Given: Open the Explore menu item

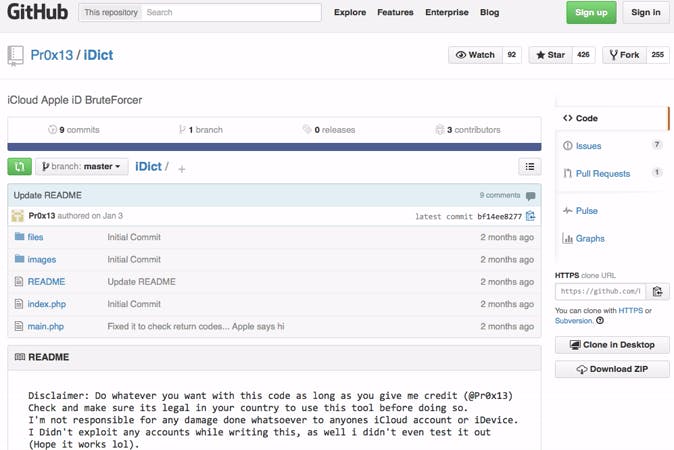Looking at the screenshot, I should [x=350, y=12].
